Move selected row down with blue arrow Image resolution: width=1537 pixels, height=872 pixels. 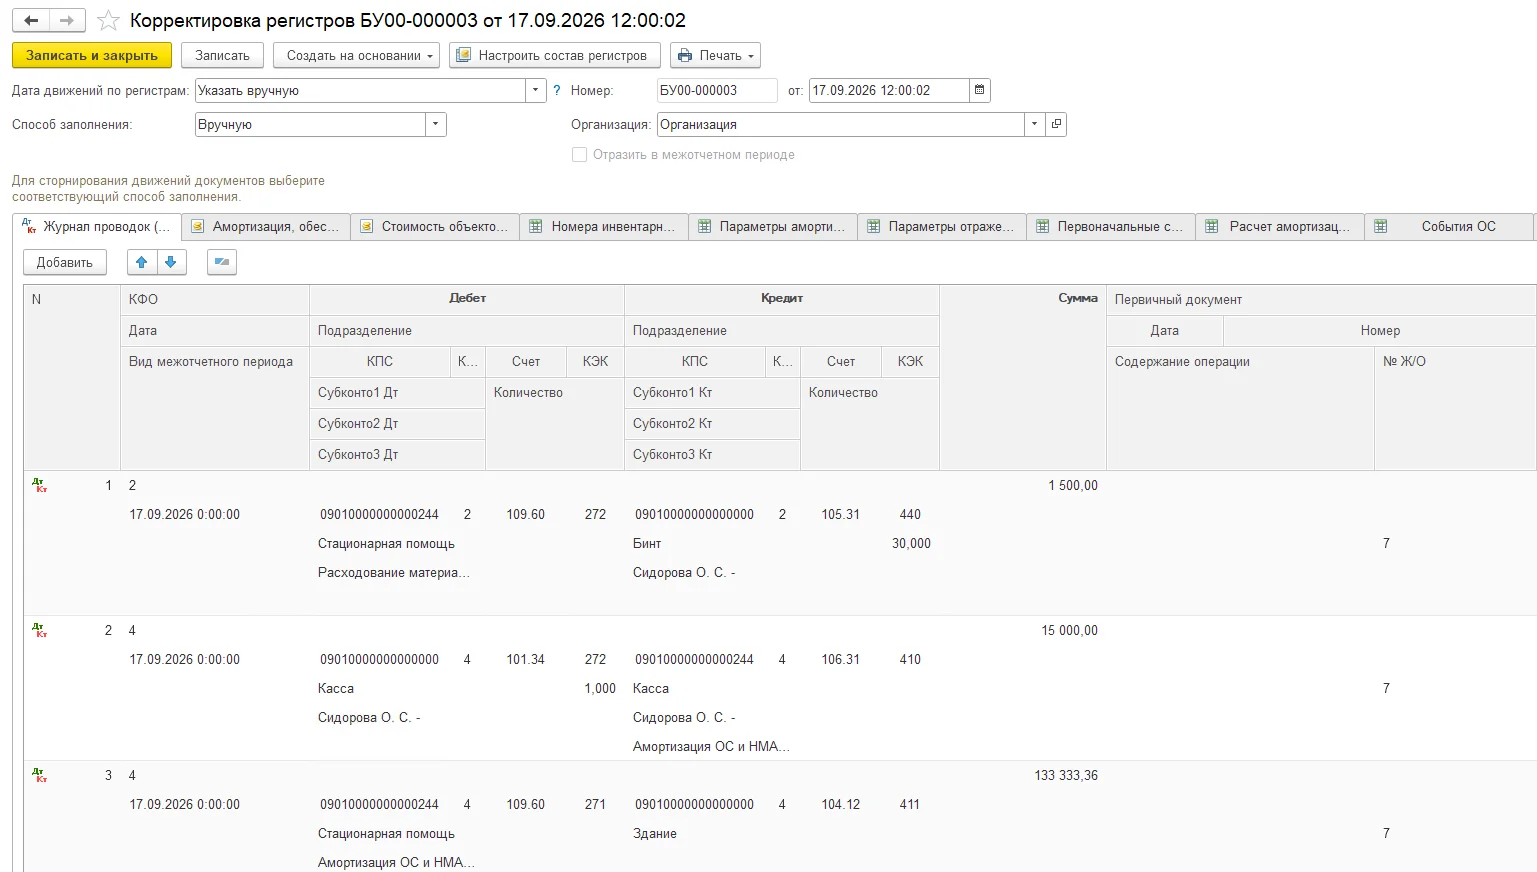tap(171, 262)
